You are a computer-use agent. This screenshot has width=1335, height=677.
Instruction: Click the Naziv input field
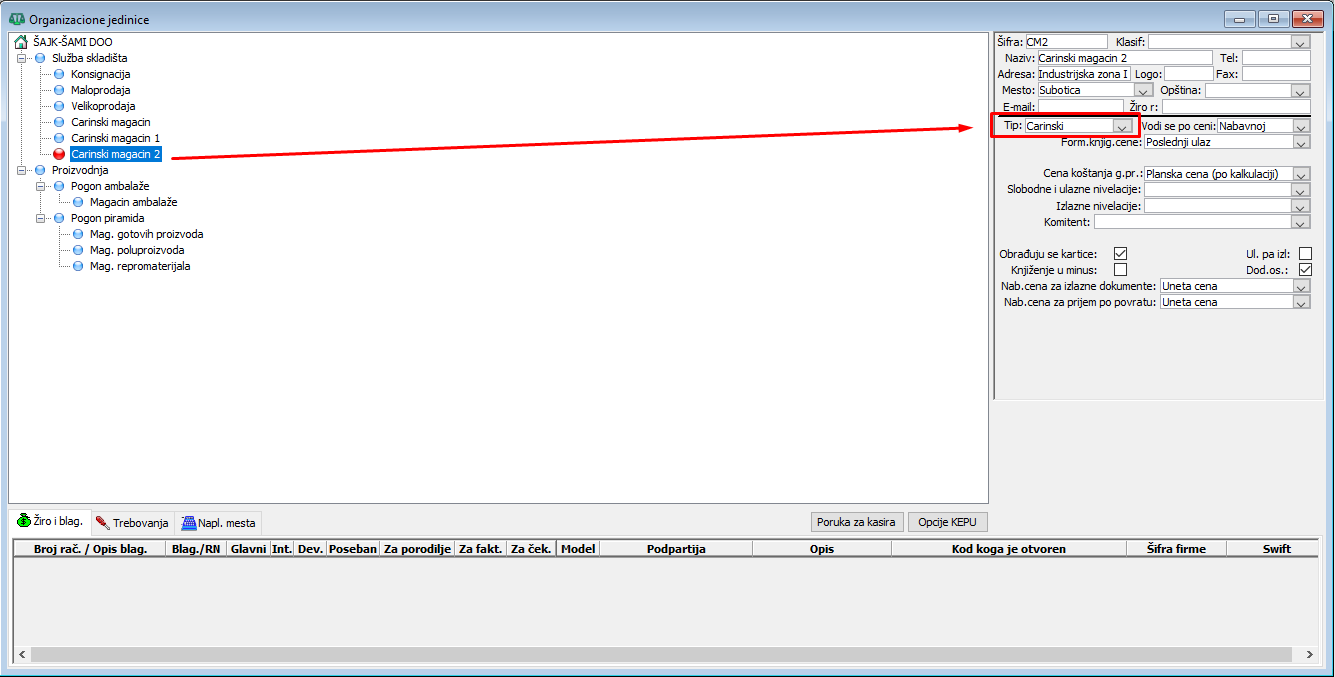click(x=1124, y=58)
